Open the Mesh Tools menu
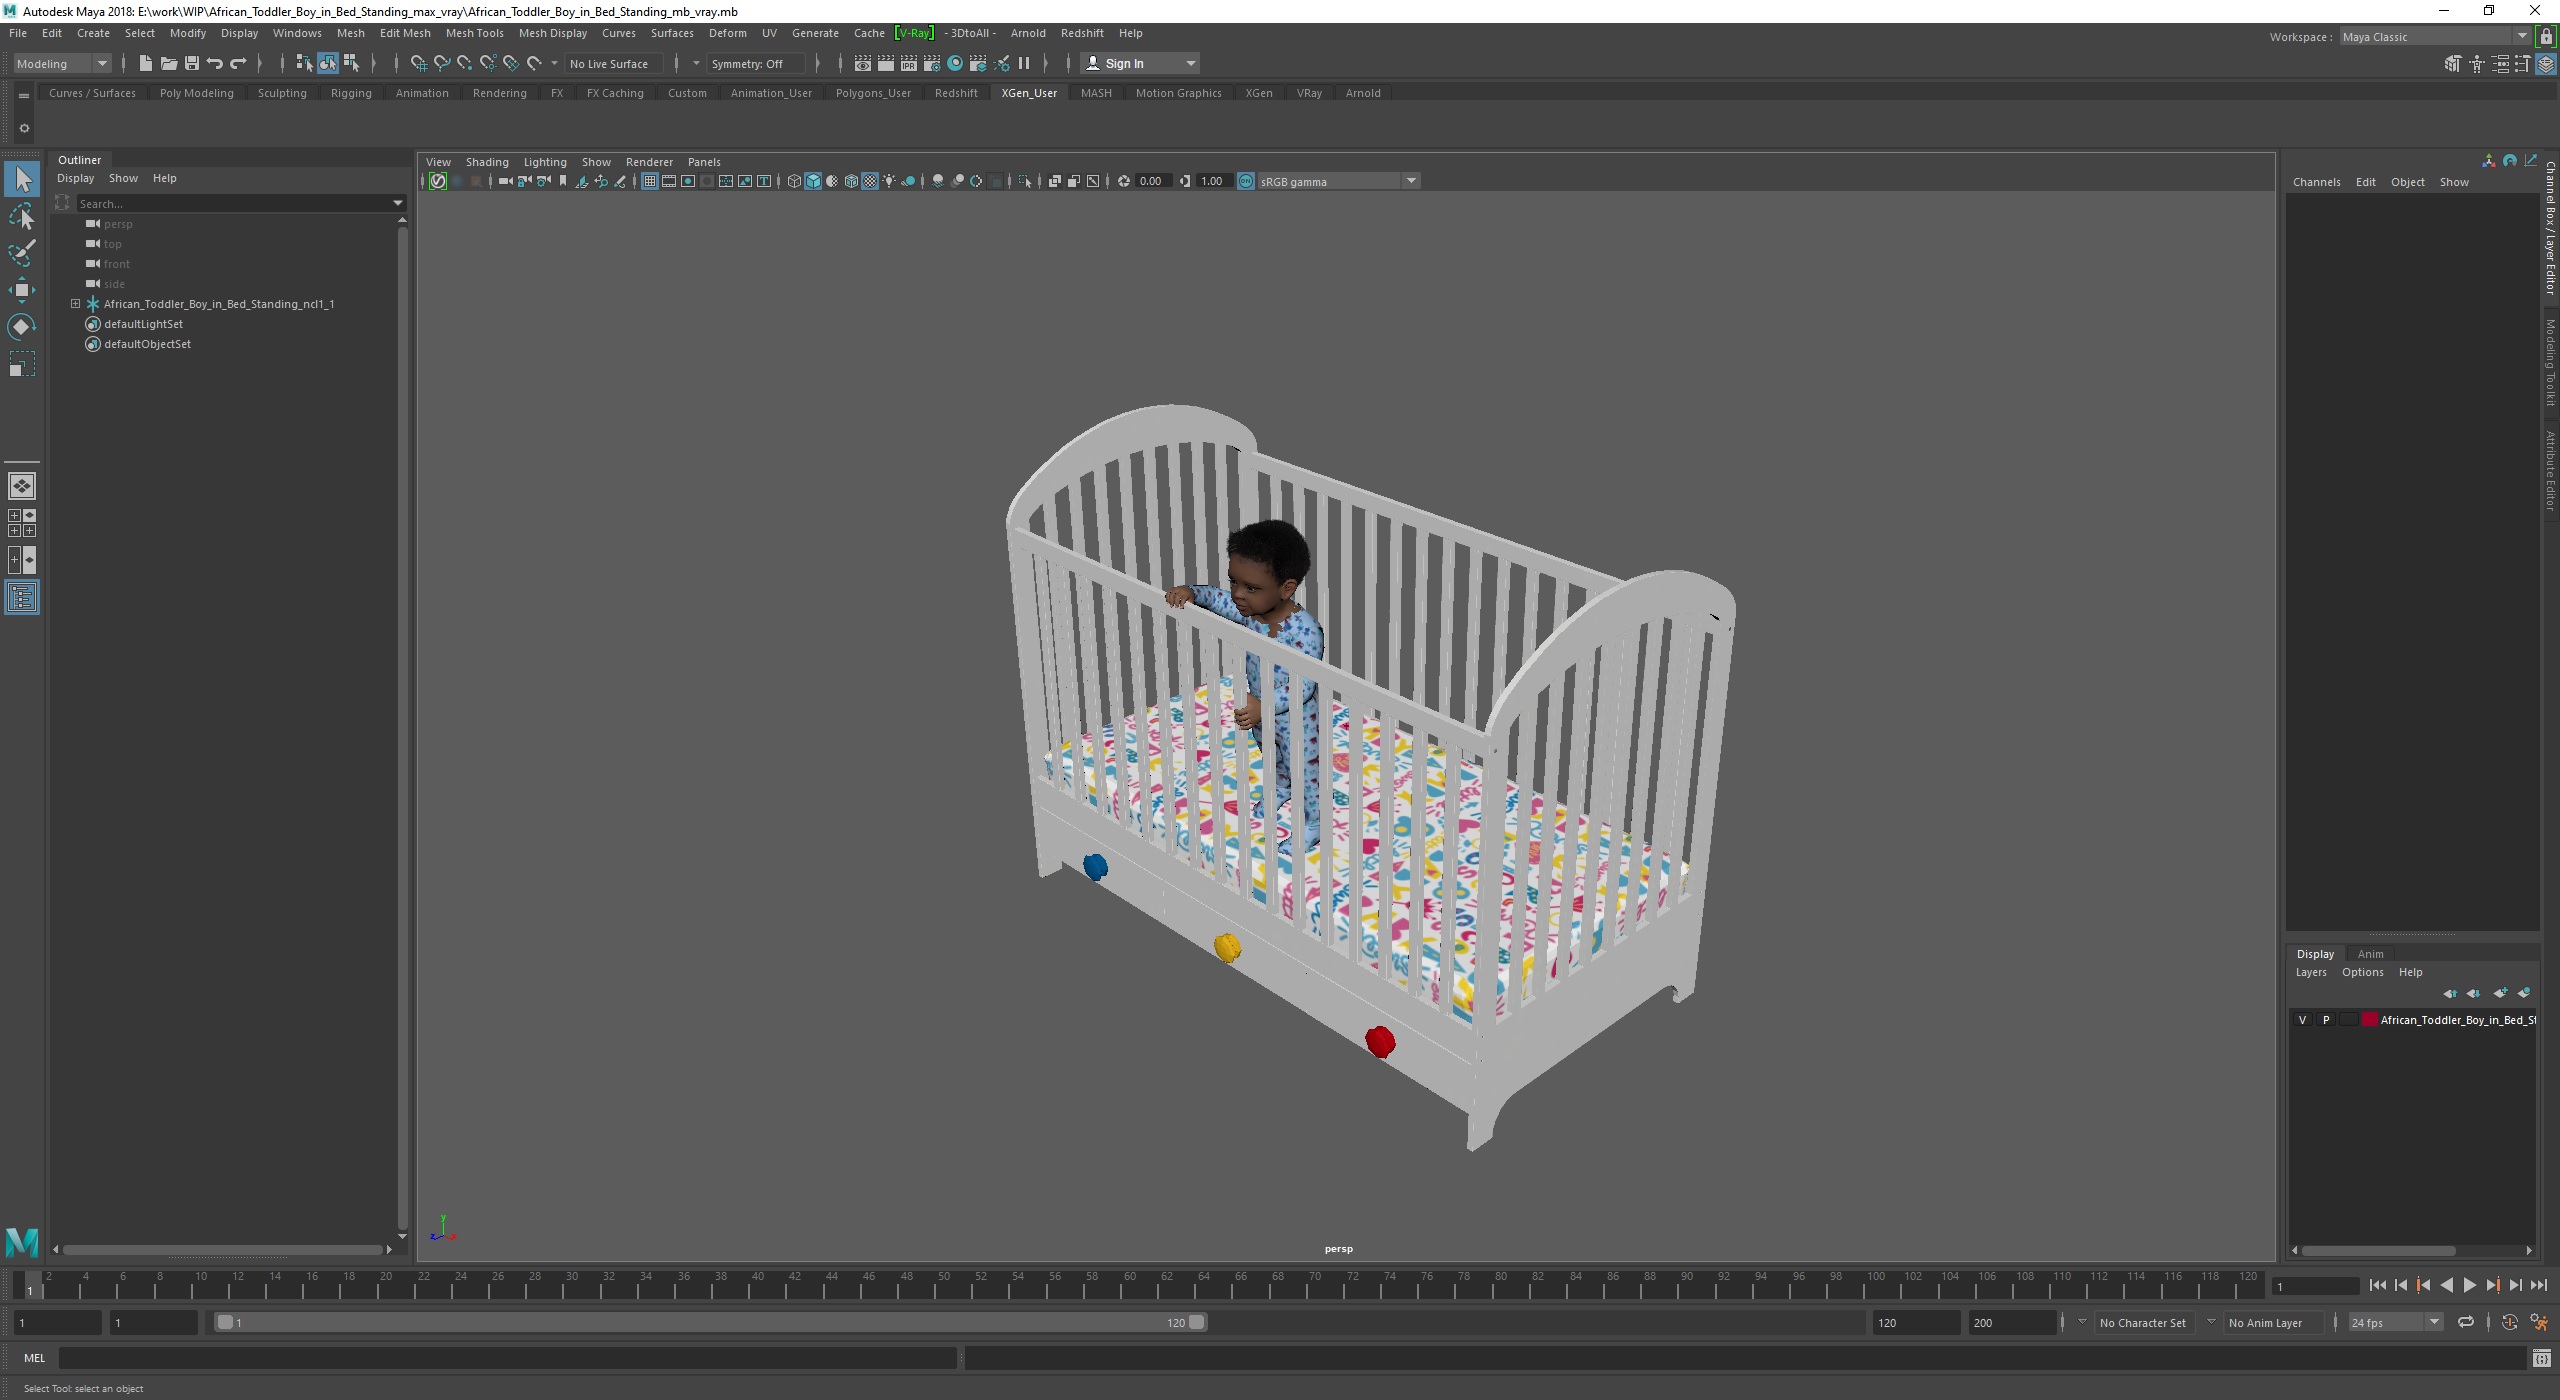 [x=474, y=33]
